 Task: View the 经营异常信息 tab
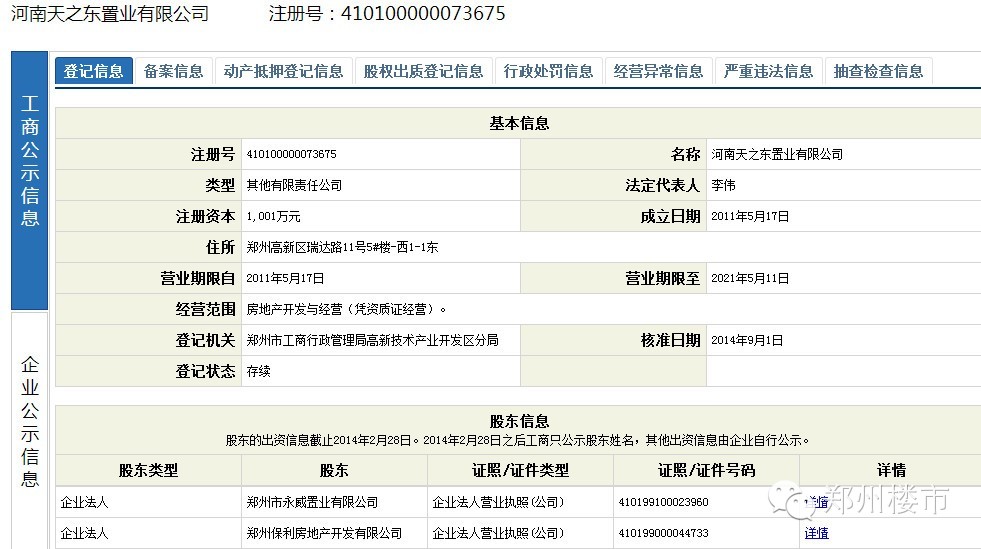click(659, 71)
